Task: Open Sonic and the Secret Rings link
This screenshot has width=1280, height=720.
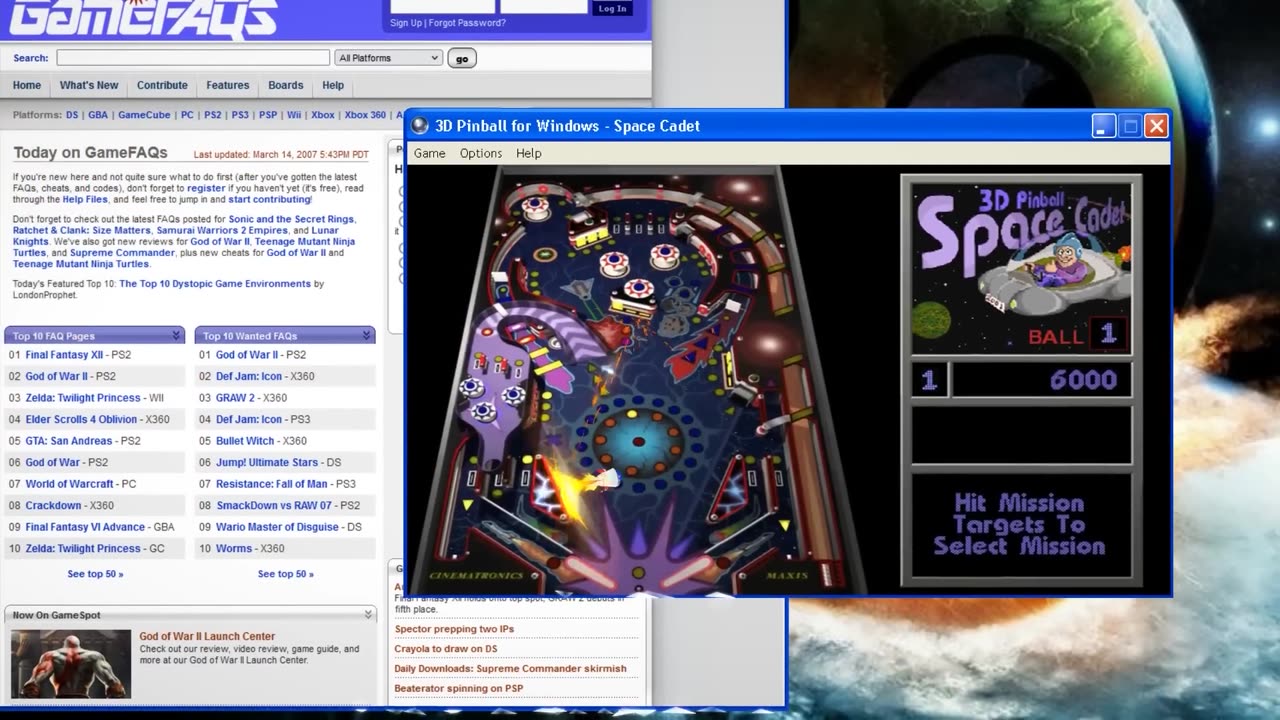Action: (x=291, y=219)
